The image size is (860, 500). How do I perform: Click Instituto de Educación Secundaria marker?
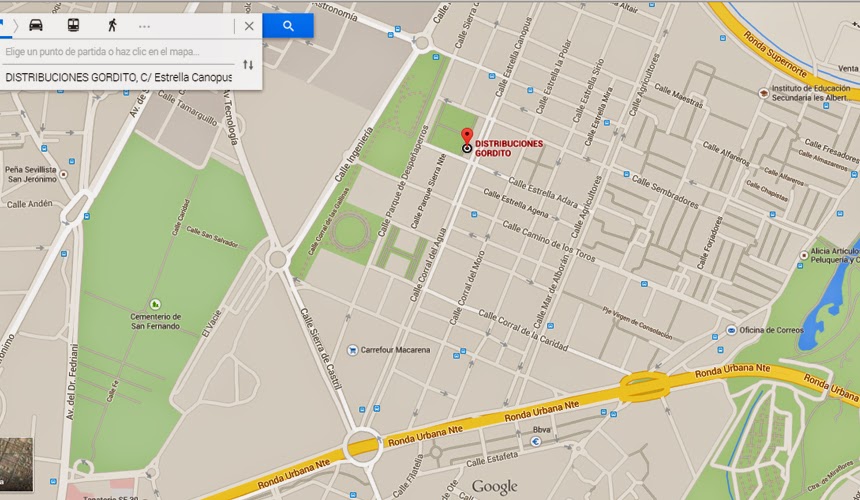[x=763, y=93]
